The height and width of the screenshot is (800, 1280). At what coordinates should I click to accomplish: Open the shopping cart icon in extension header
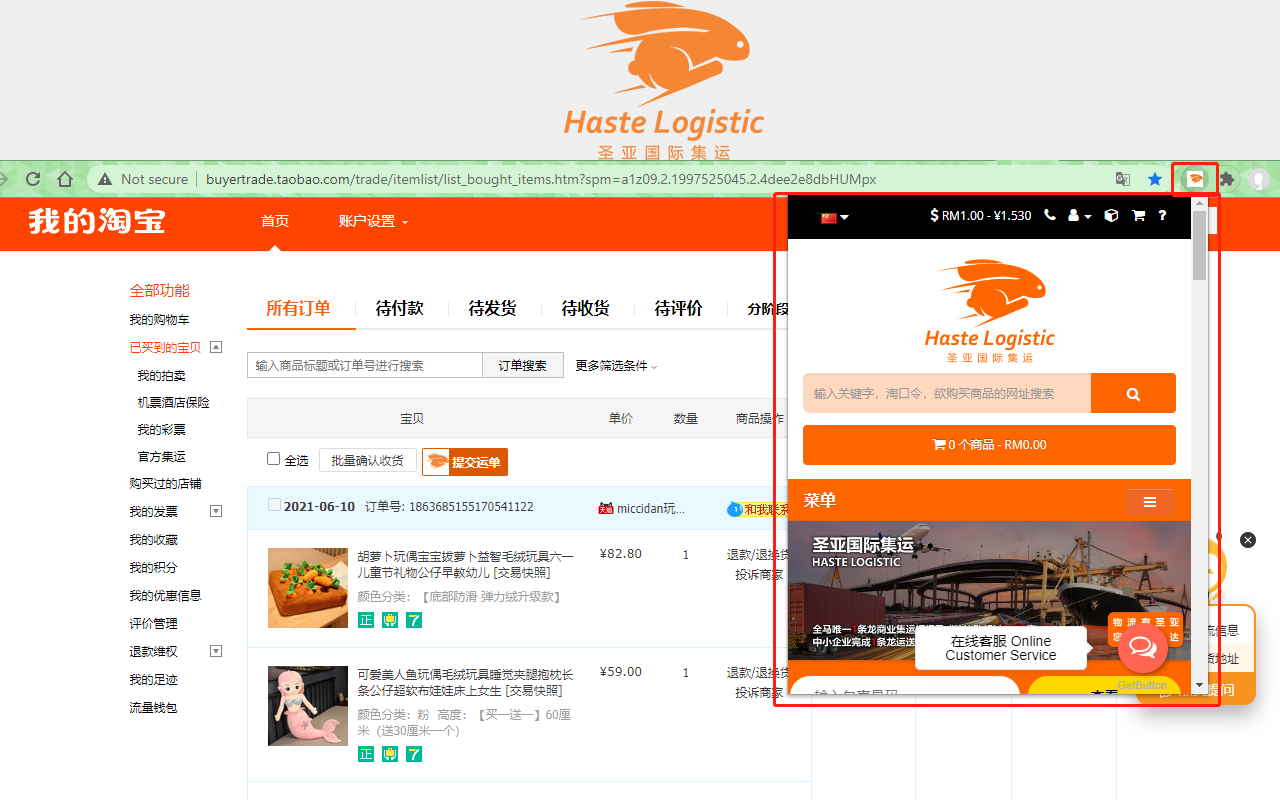click(x=1138, y=216)
